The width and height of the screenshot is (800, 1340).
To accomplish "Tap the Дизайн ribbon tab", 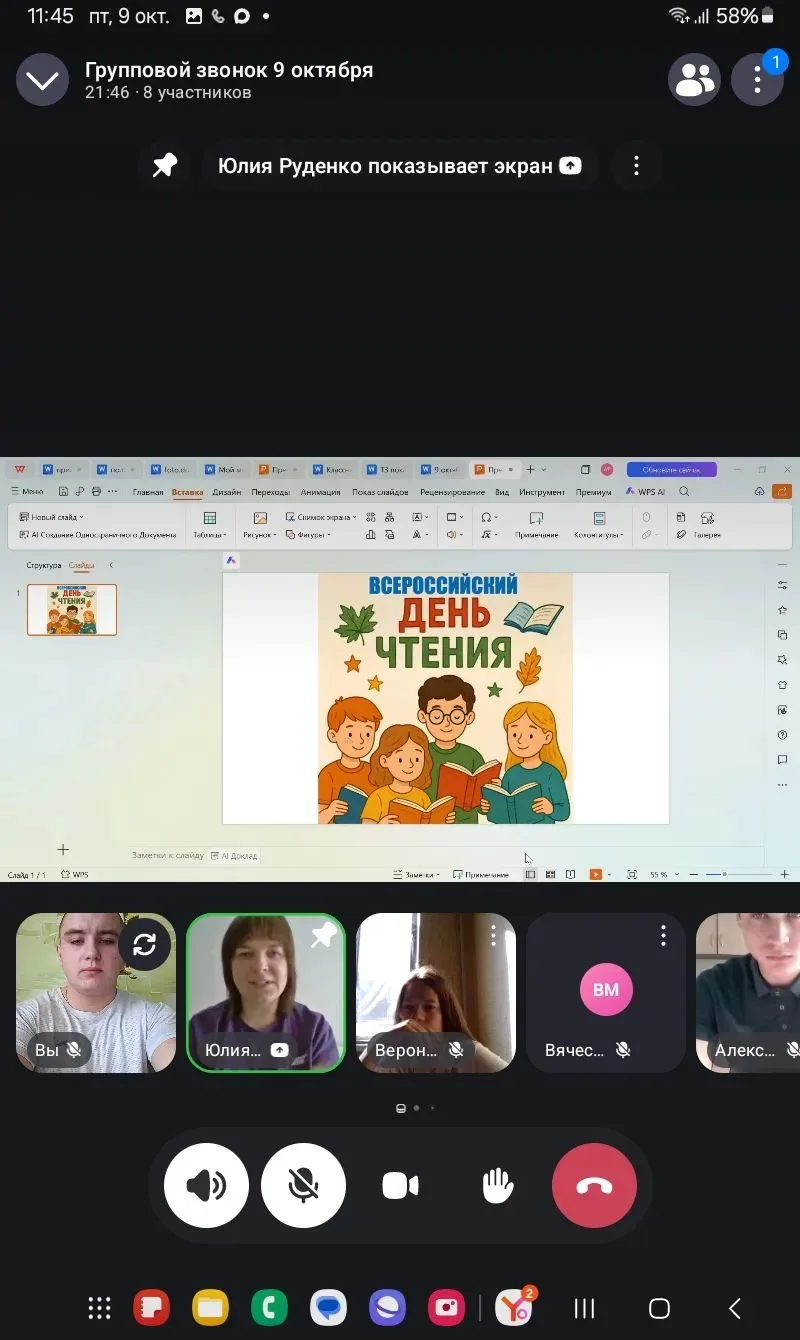I will pyautogui.click(x=227, y=492).
